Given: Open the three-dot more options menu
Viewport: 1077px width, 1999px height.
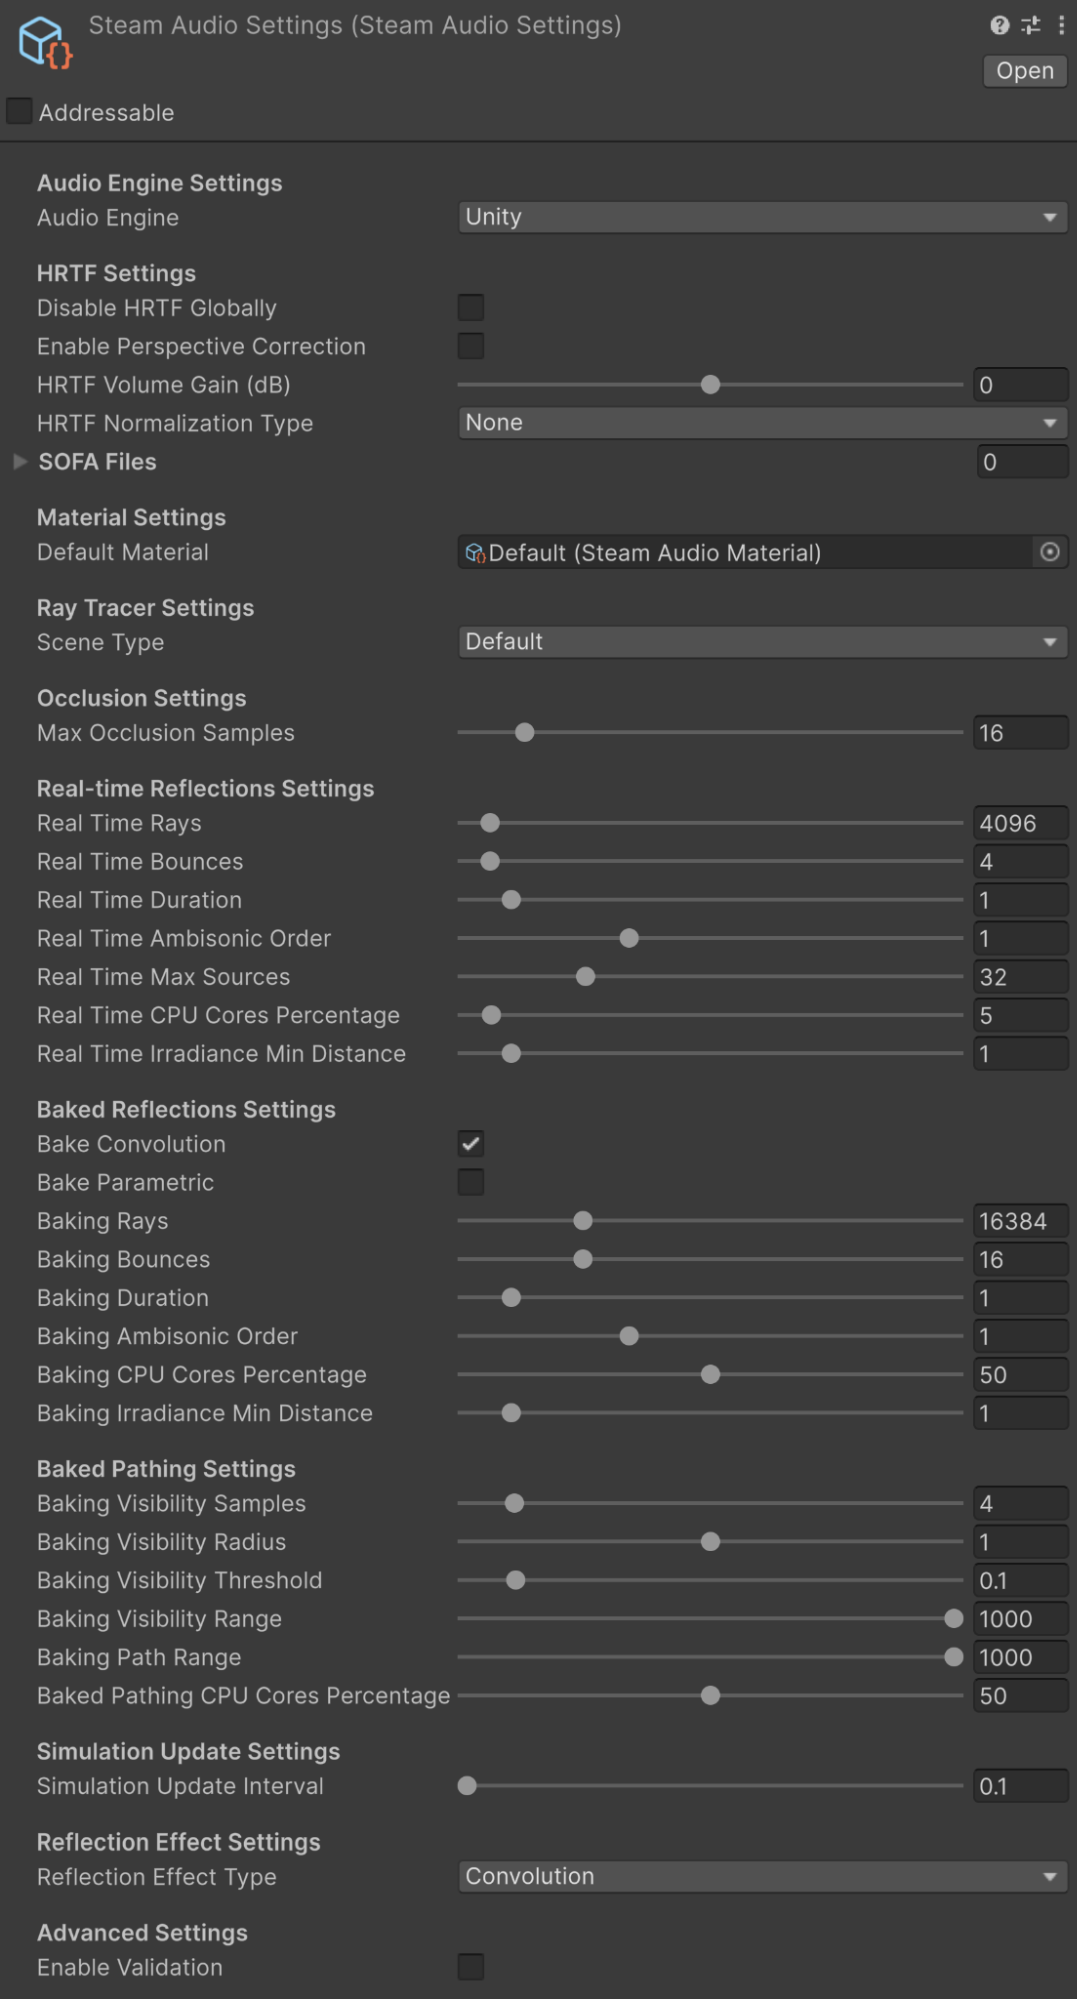Looking at the screenshot, I should pos(1061,25).
